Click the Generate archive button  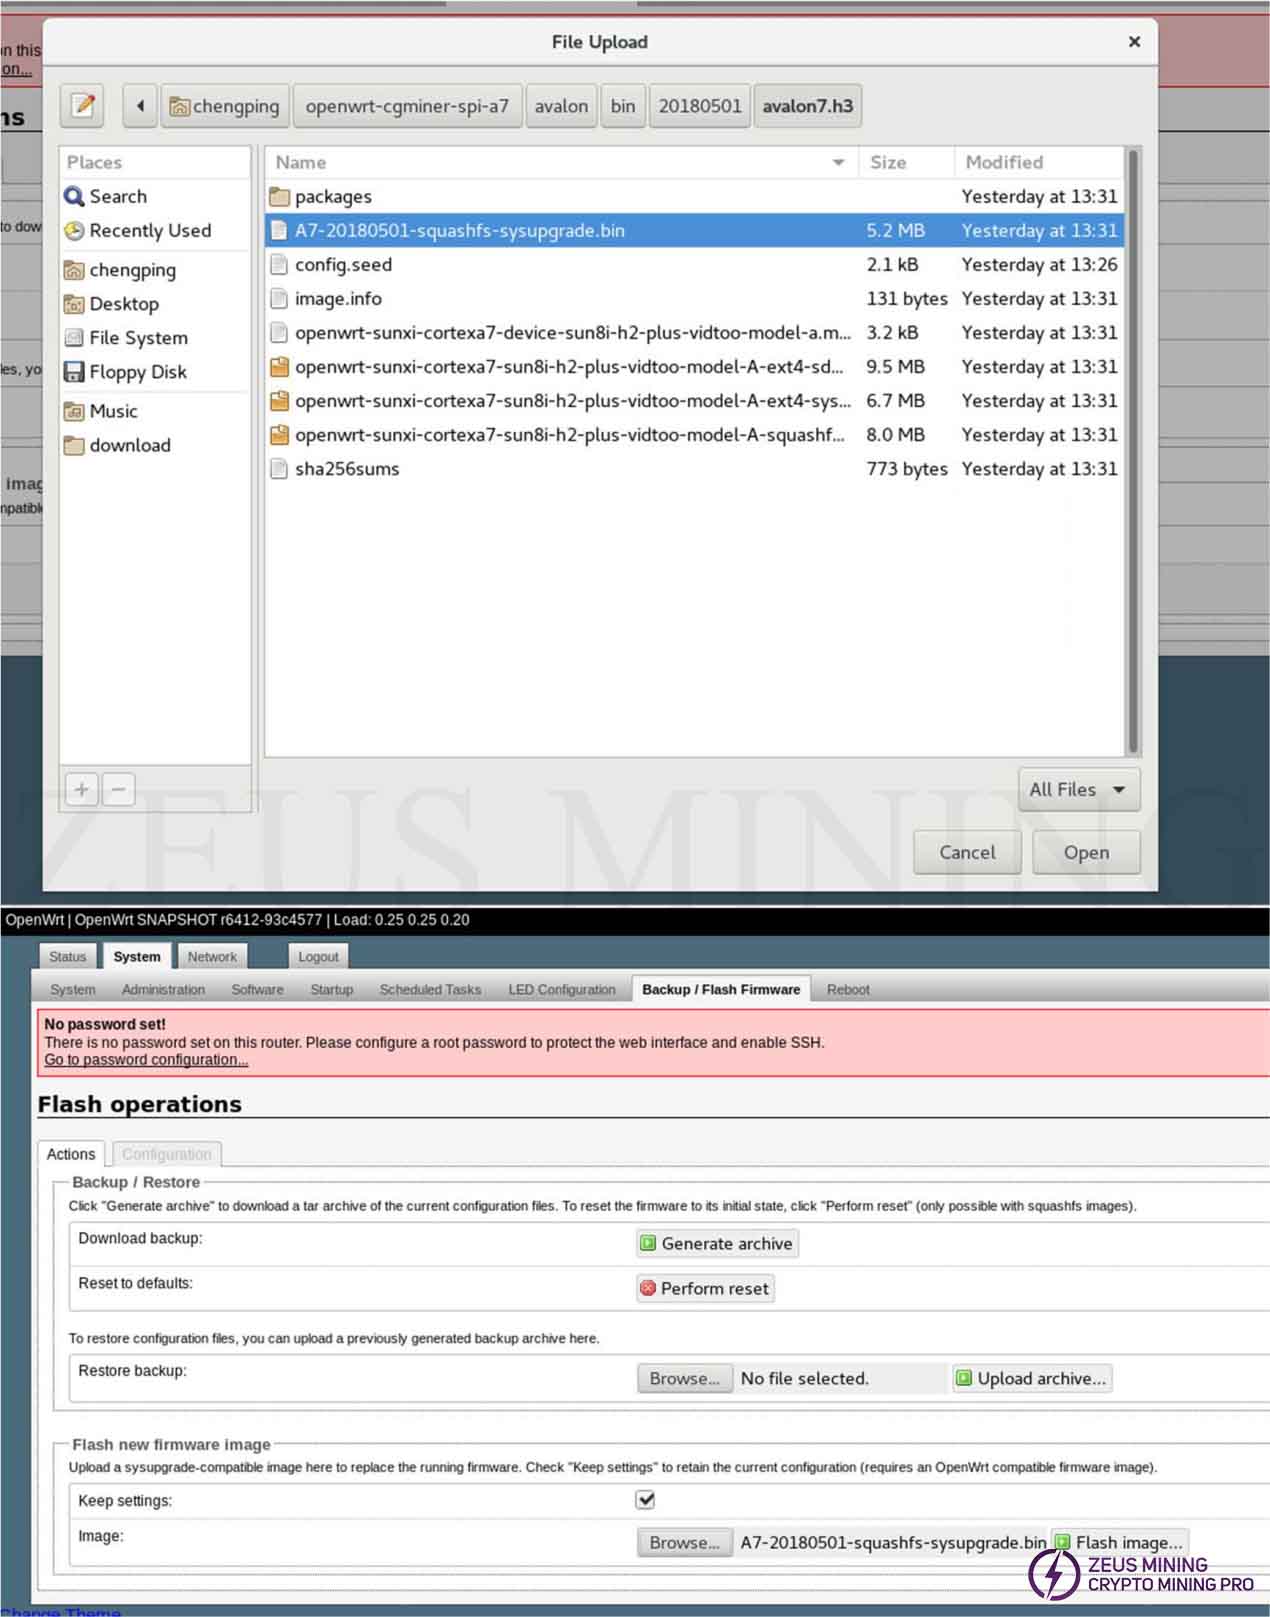click(717, 1244)
